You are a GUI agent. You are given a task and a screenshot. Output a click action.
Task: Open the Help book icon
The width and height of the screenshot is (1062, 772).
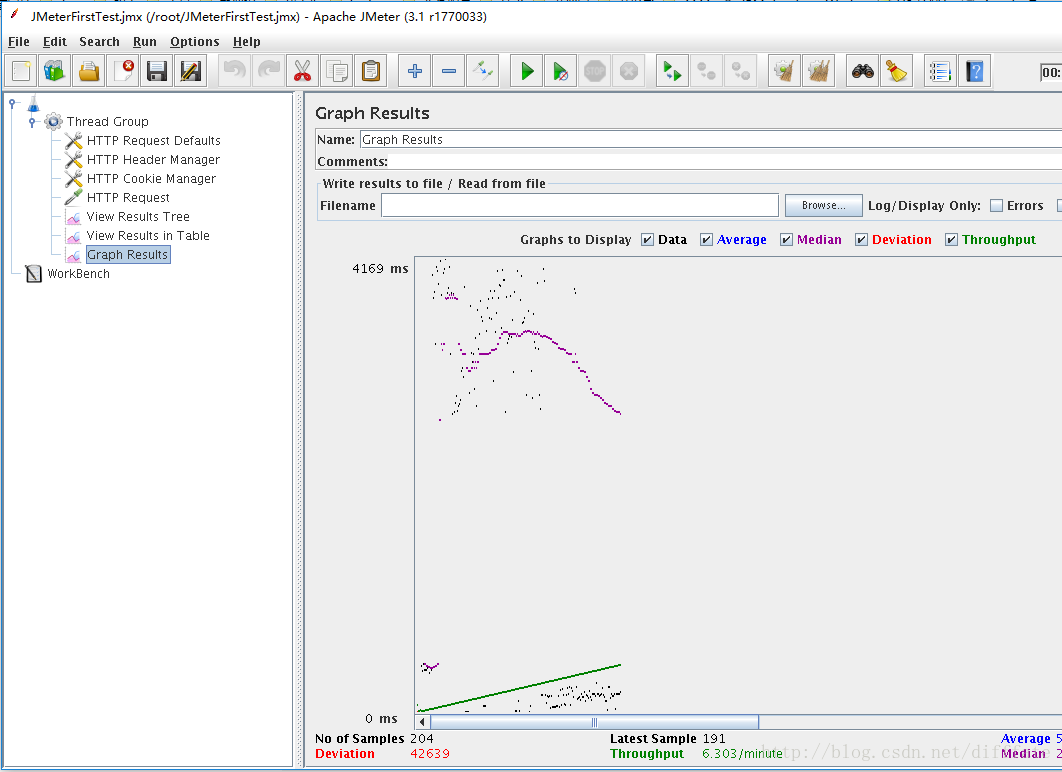click(975, 71)
